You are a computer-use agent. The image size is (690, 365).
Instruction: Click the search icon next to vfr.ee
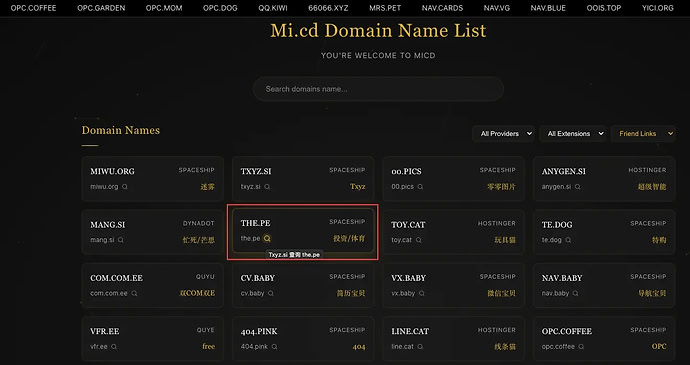point(114,346)
